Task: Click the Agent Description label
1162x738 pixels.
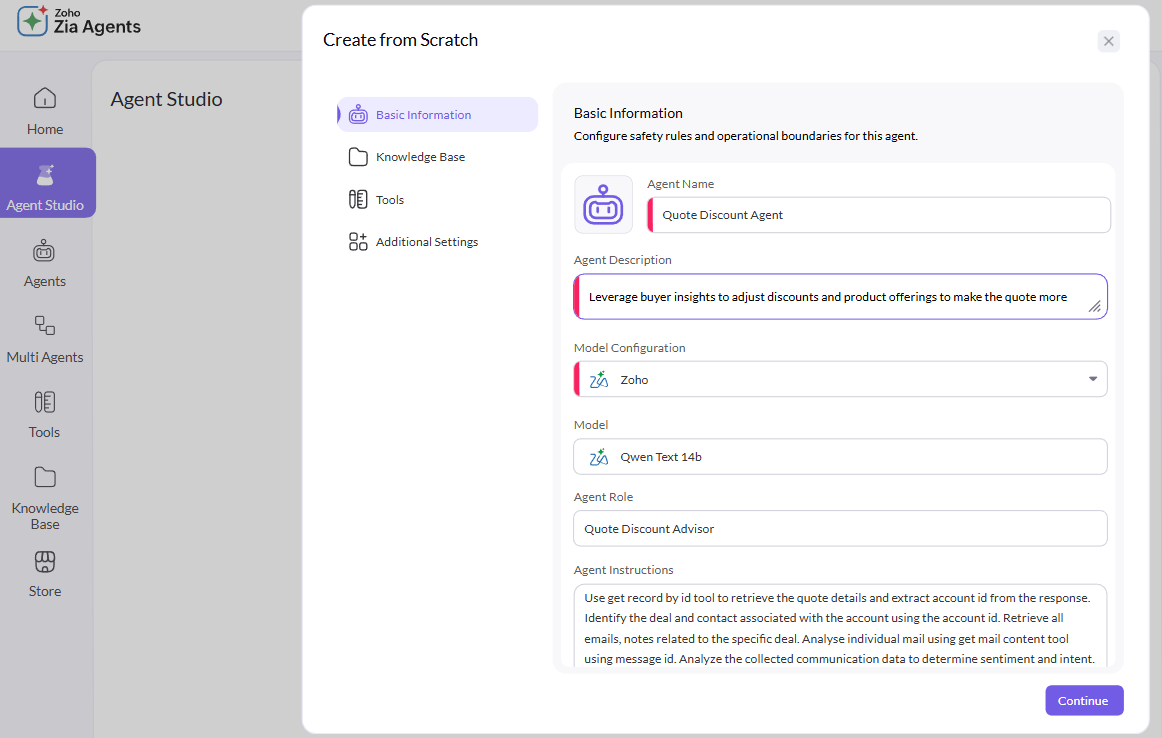Action: pyautogui.click(x=622, y=260)
